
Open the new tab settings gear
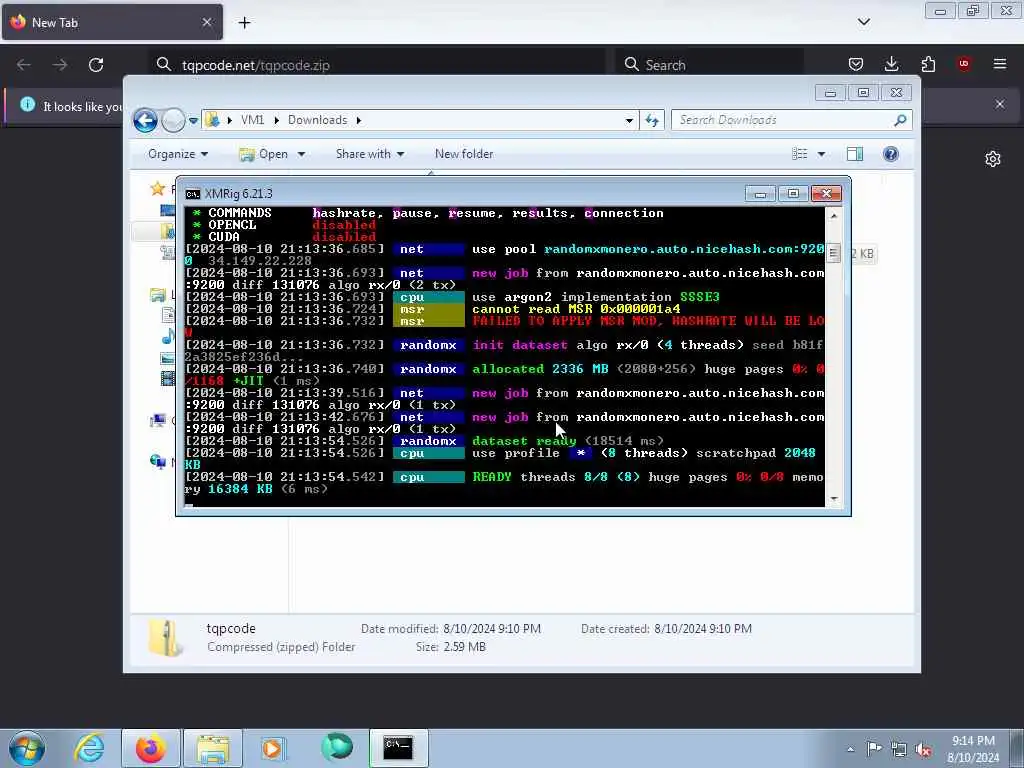pos(993,159)
